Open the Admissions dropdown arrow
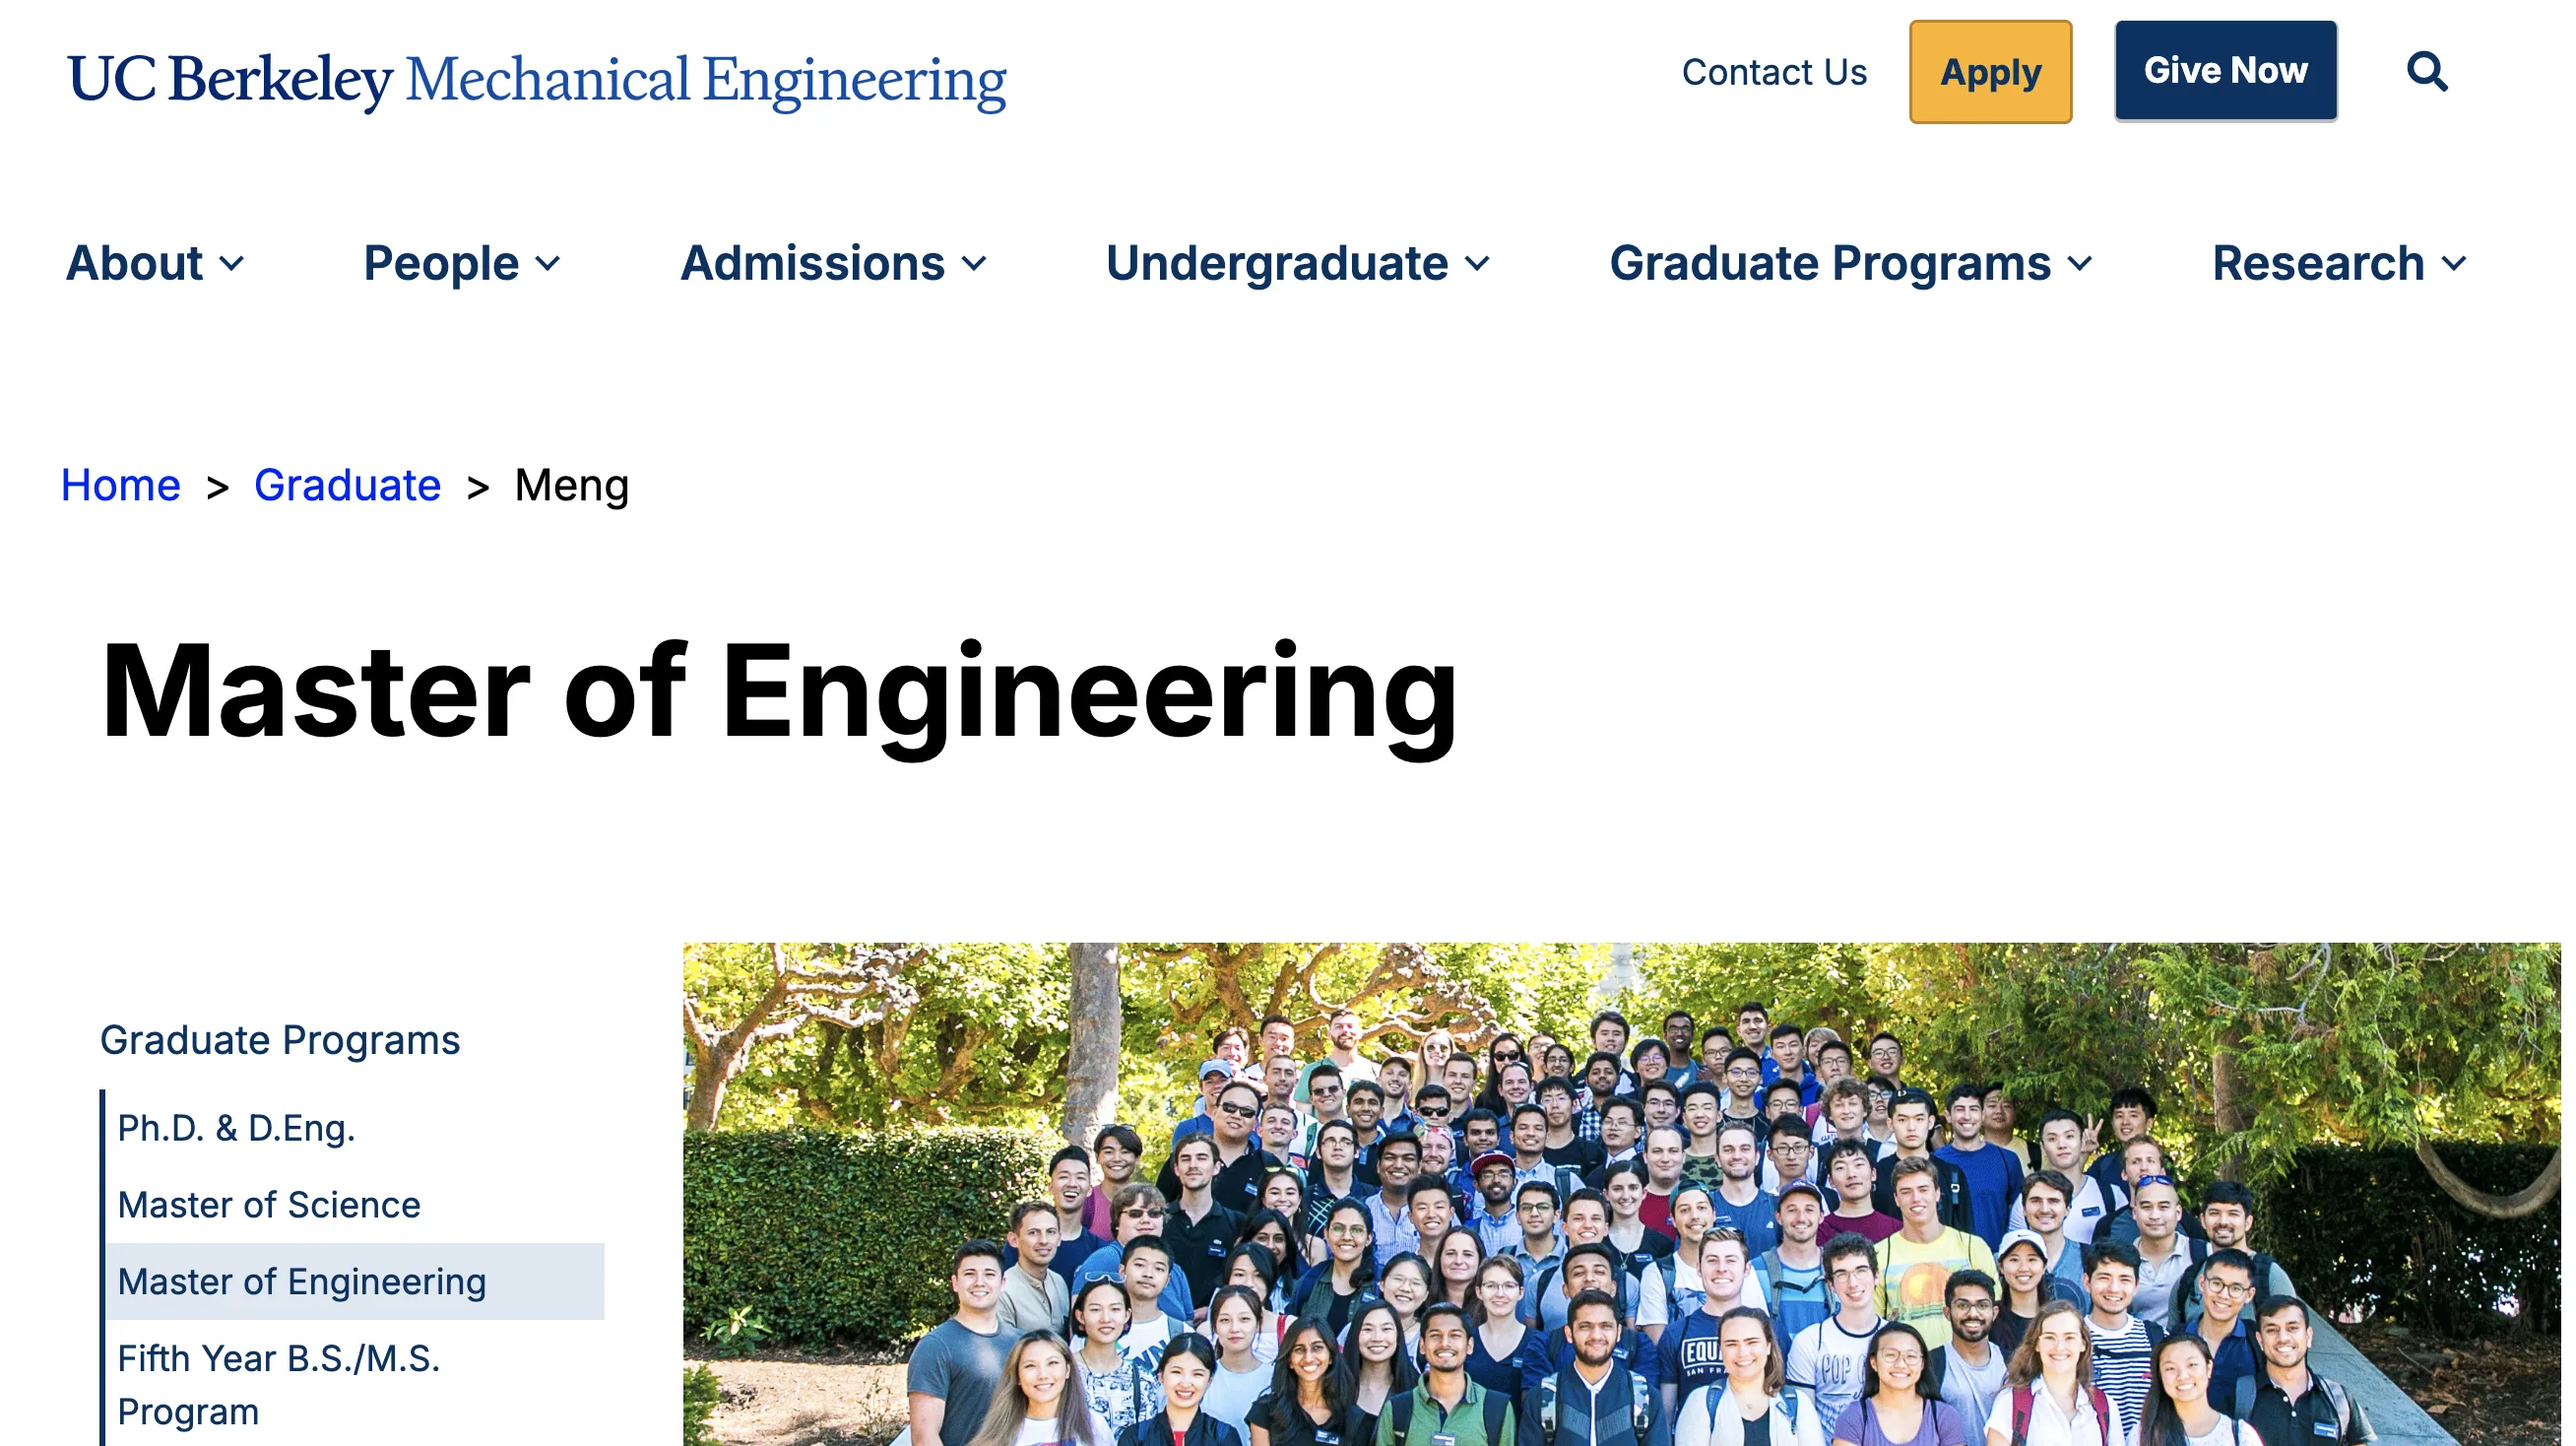2576x1446 pixels. coord(974,264)
